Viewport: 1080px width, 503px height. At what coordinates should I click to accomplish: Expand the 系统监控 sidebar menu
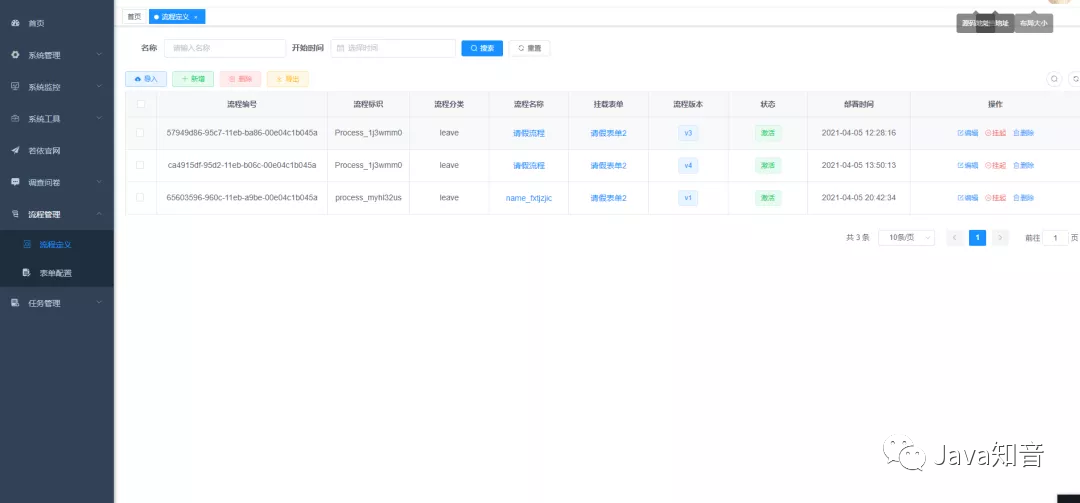tap(56, 87)
